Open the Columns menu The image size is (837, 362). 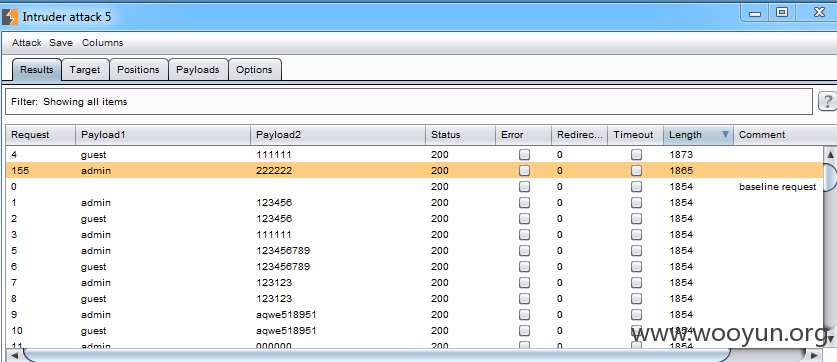click(x=102, y=43)
